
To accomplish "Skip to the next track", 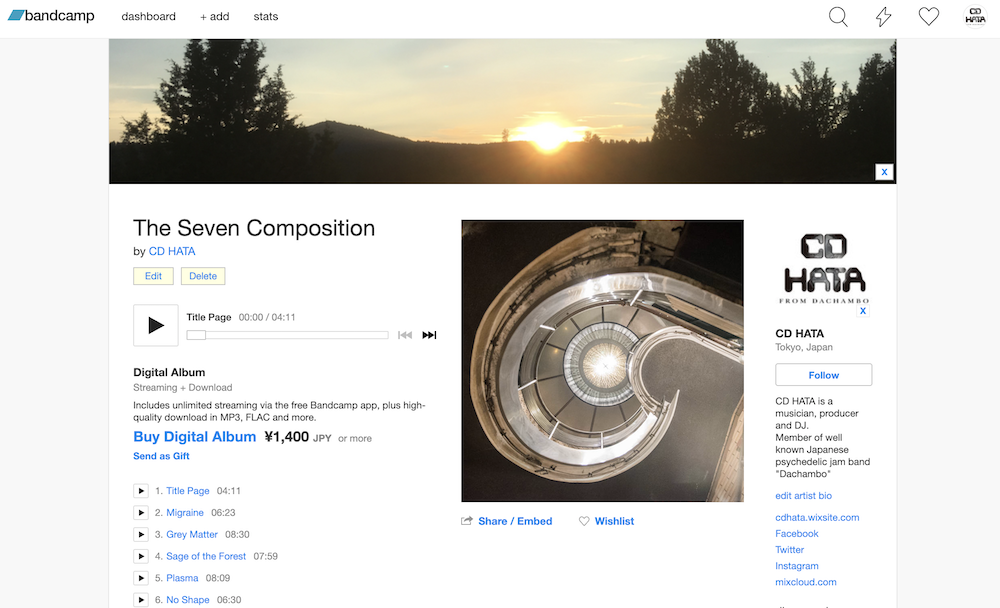I will [x=429, y=335].
